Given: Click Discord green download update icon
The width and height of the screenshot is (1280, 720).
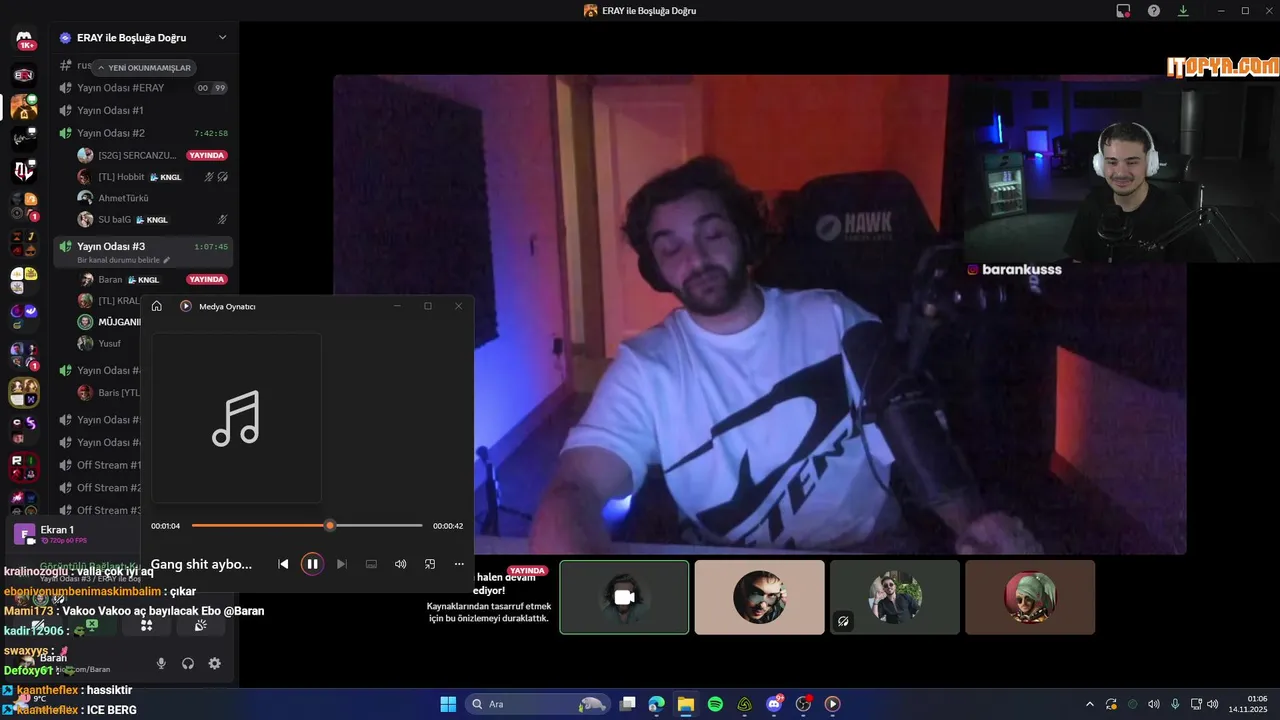Looking at the screenshot, I should 1183,10.
